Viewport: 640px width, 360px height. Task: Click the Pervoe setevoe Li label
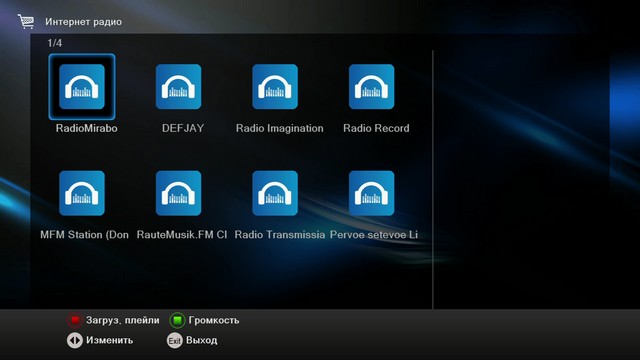374,235
